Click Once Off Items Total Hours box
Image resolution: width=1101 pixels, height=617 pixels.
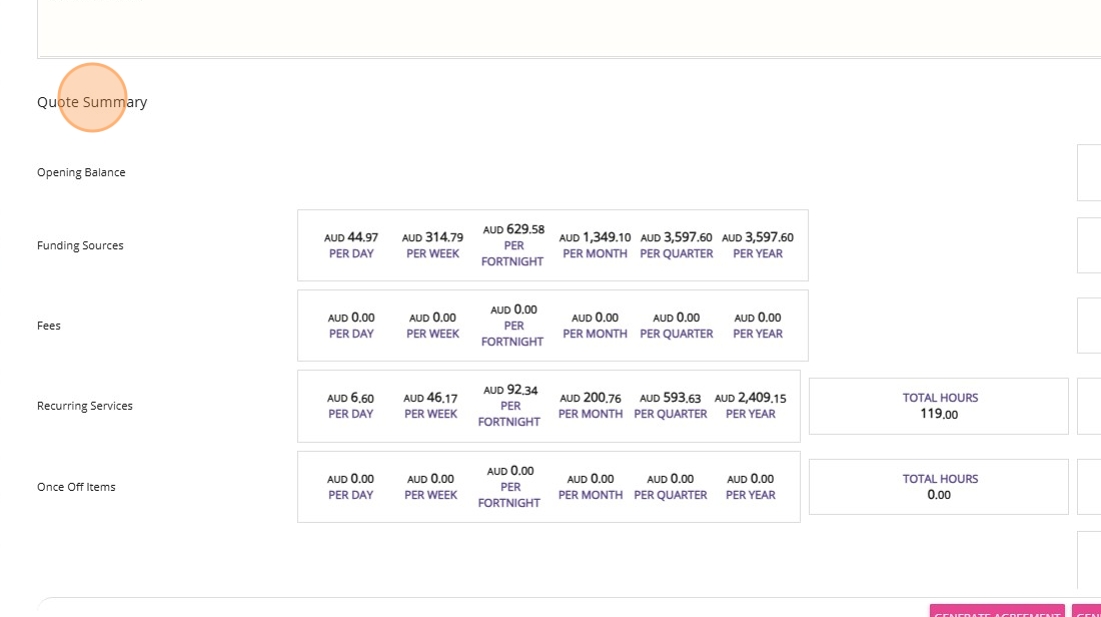939,487
